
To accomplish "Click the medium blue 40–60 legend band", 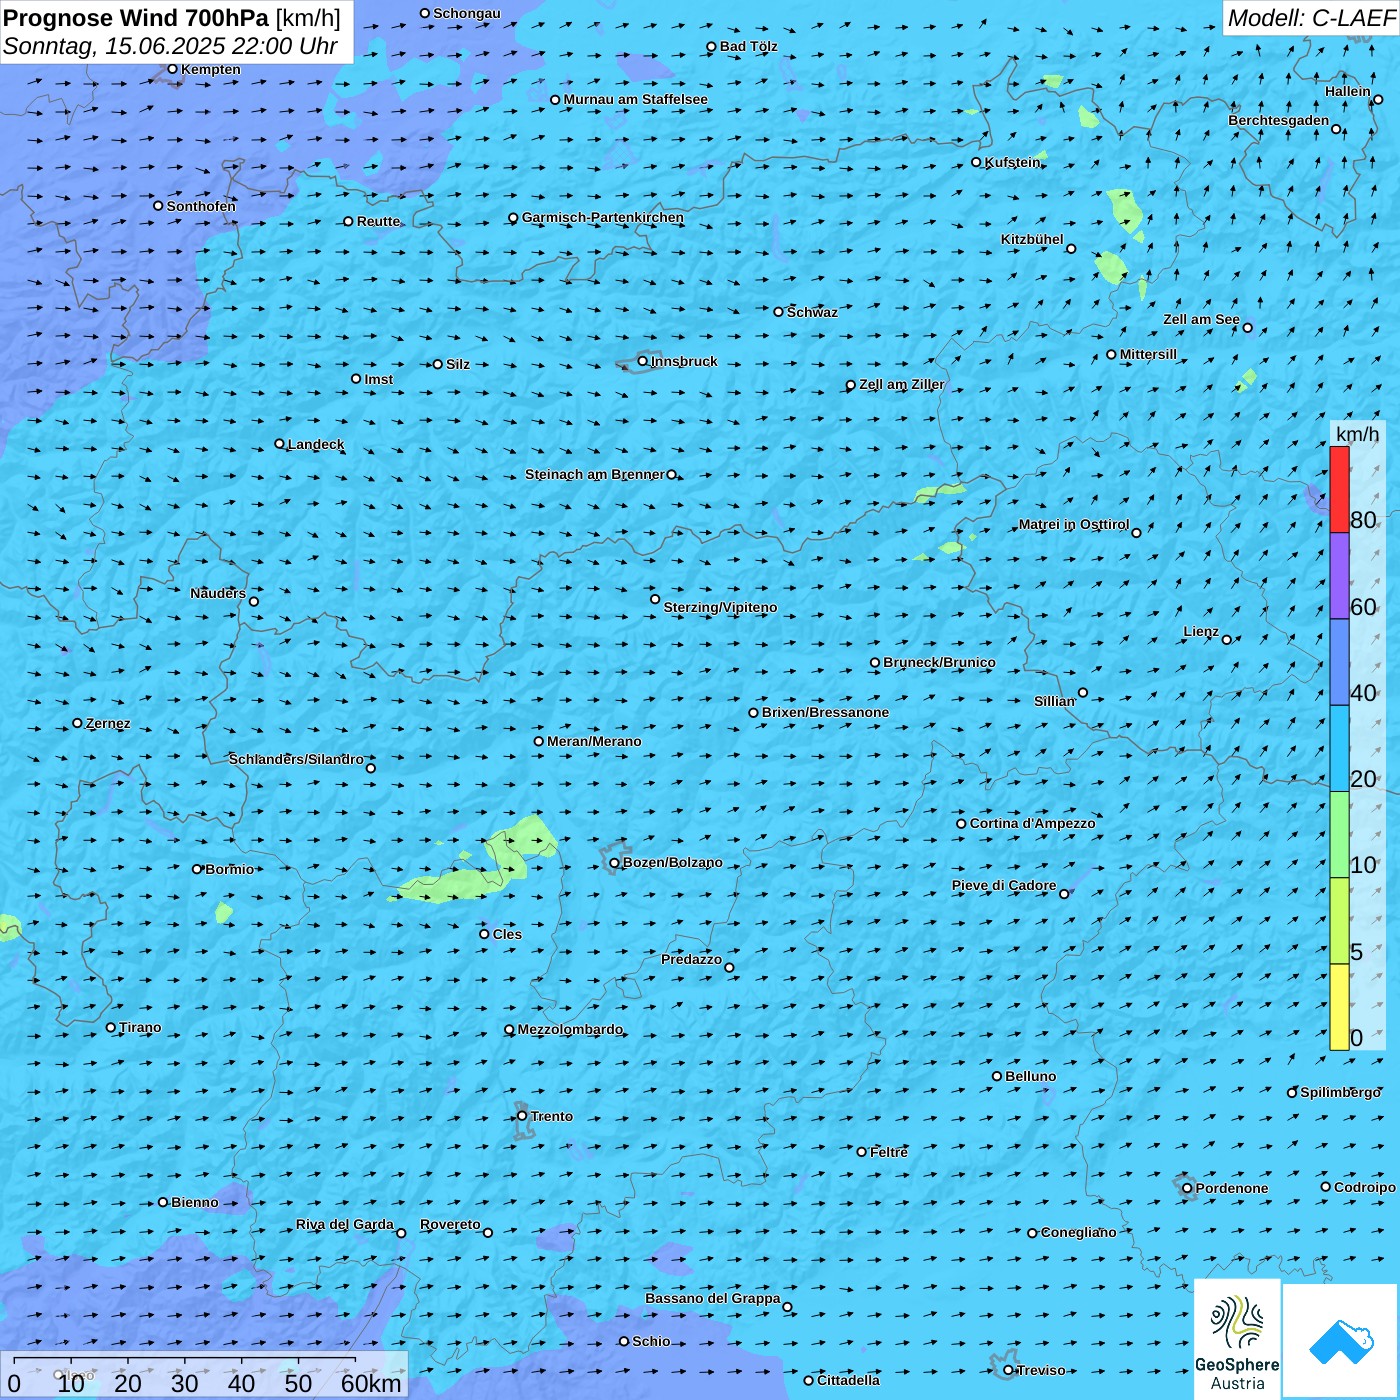I will [1339, 662].
